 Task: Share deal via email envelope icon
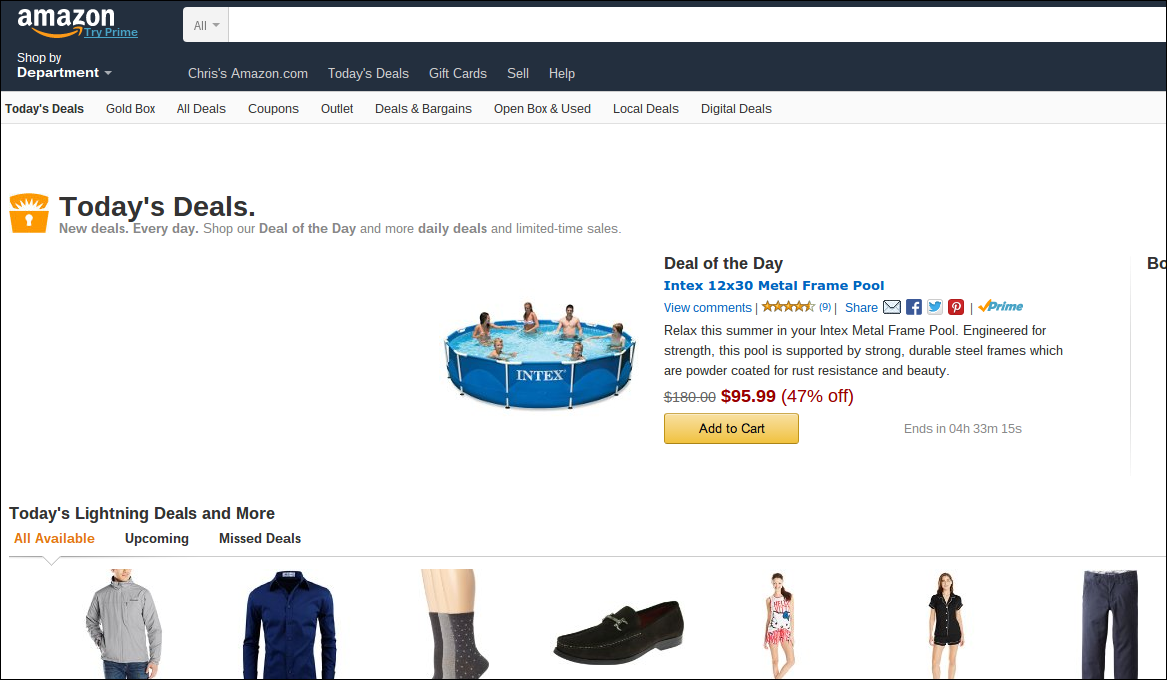tap(891, 307)
